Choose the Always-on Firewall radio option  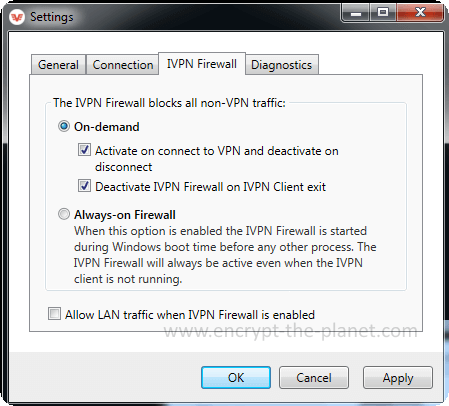click(64, 214)
